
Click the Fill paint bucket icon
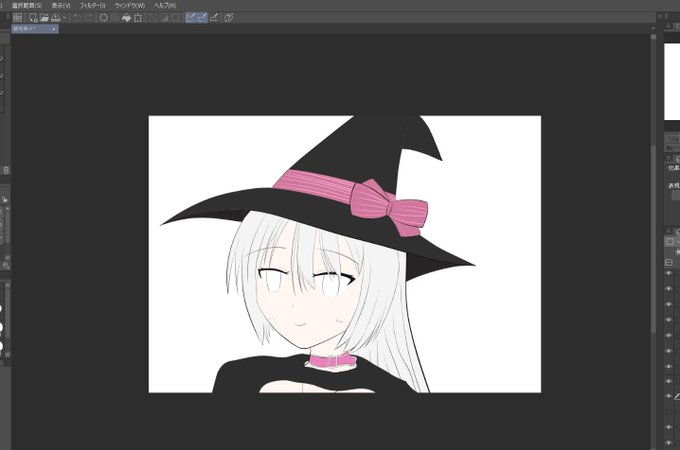126,17
